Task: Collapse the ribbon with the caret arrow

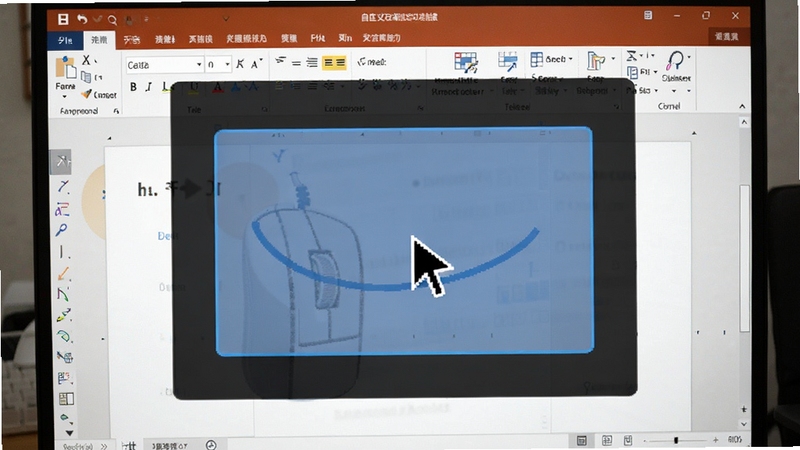Action: (742, 106)
